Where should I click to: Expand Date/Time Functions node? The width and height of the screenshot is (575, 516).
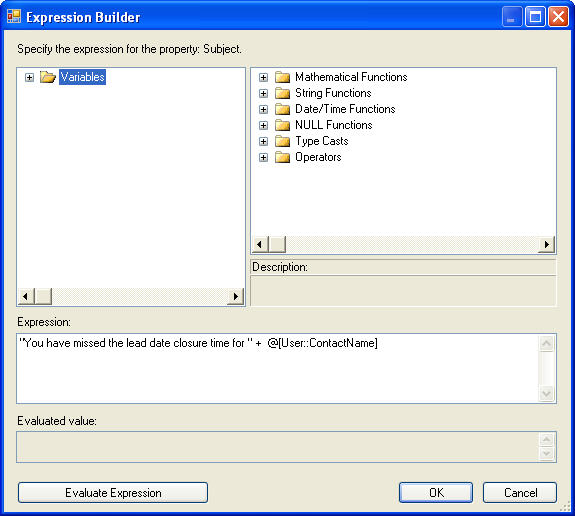click(263, 109)
